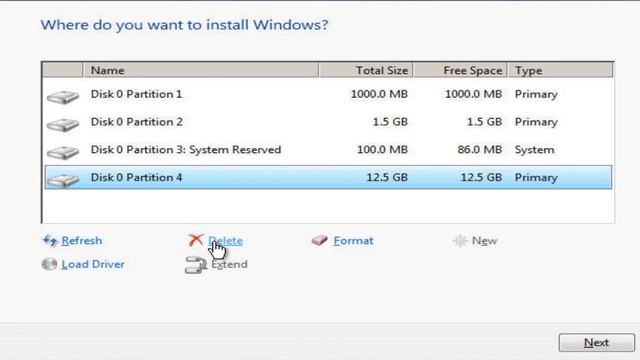Viewport: 640px width, 360px height.
Task: Sort by the Total Size column header
Action: [366, 70]
